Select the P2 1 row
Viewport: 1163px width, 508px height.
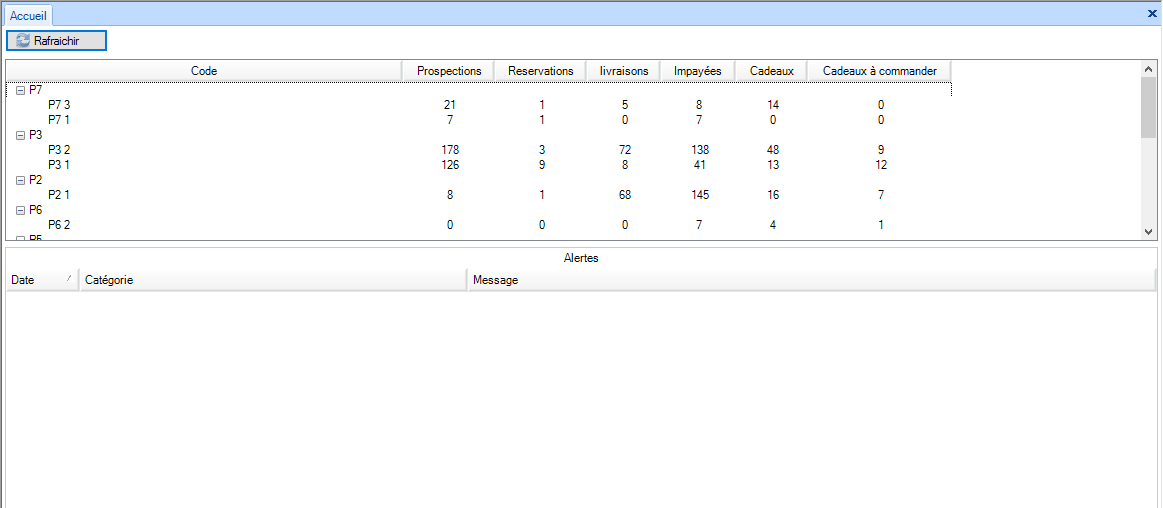[59, 196]
